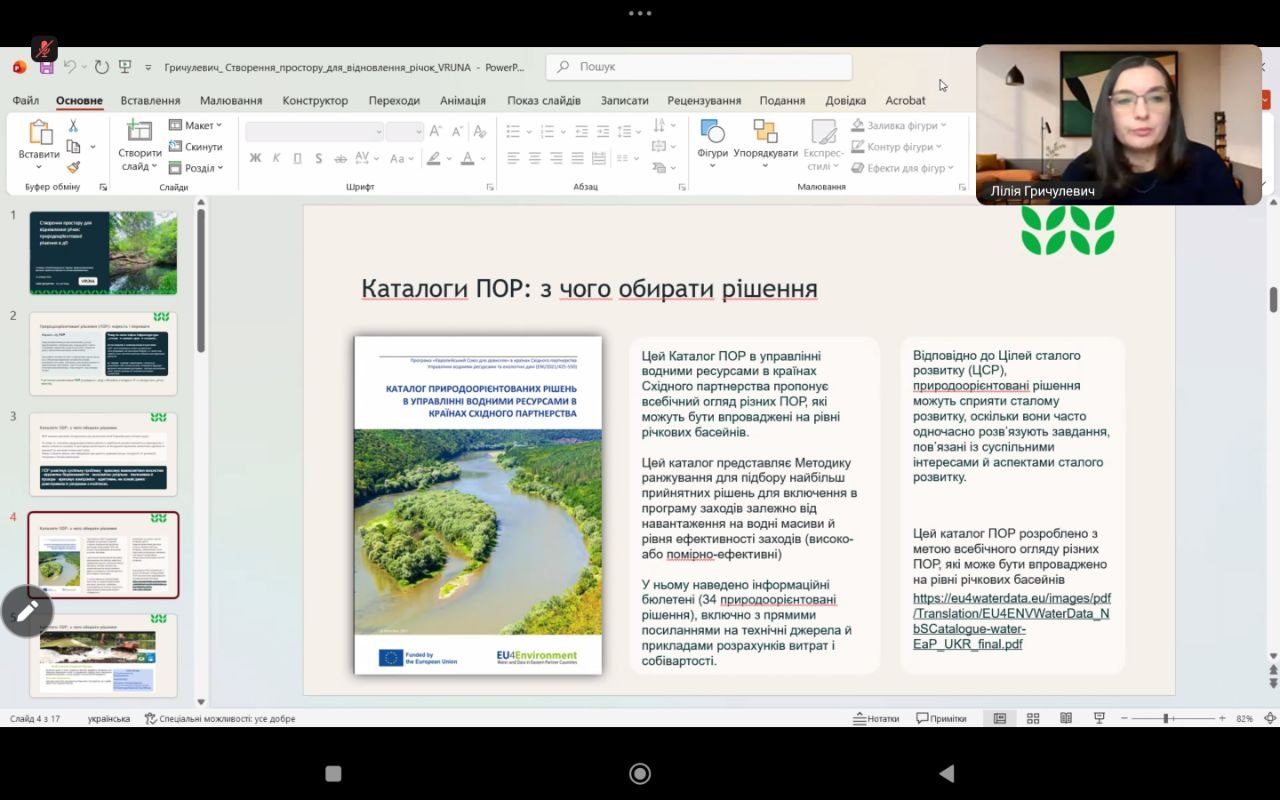Select the Format Painter brush icon
Image resolution: width=1280 pixels, height=800 pixels.
pos(73,166)
